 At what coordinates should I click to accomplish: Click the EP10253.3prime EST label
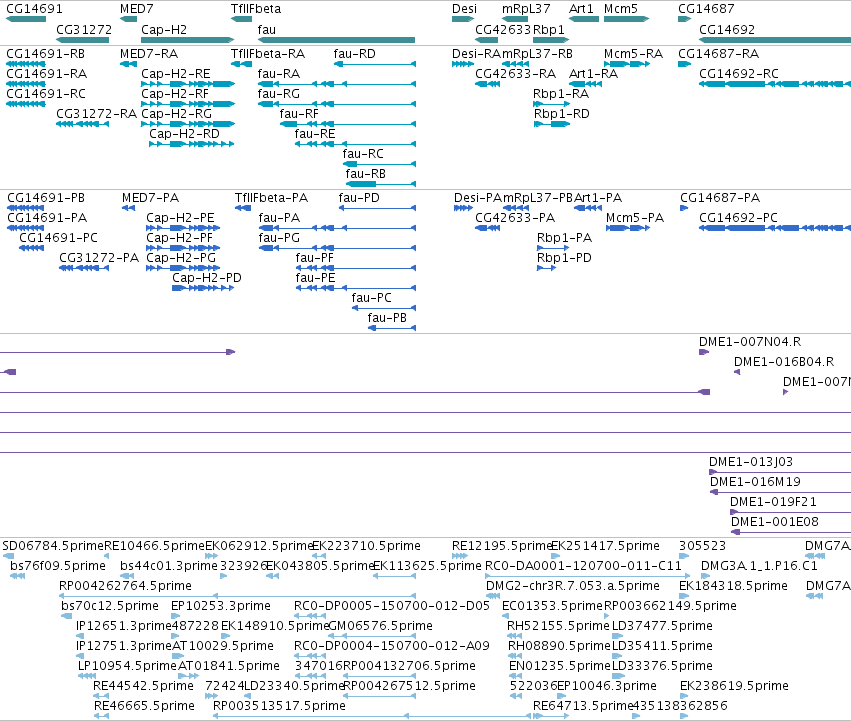coord(220,606)
